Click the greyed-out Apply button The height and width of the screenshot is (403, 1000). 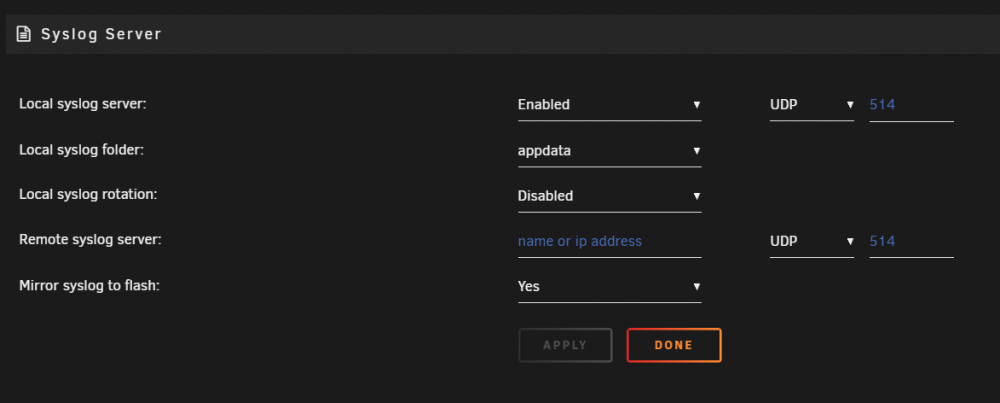click(x=565, y=345)
